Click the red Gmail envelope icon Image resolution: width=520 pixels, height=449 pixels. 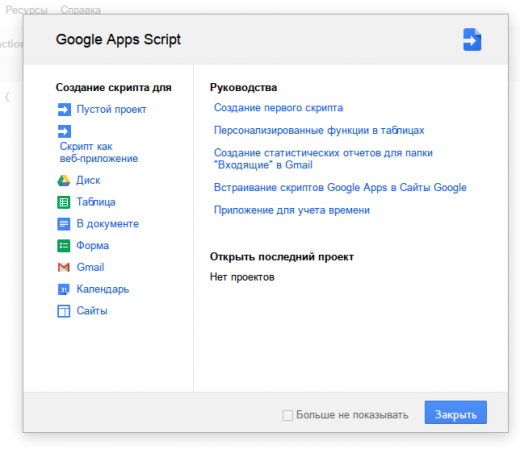click(64, 267)
